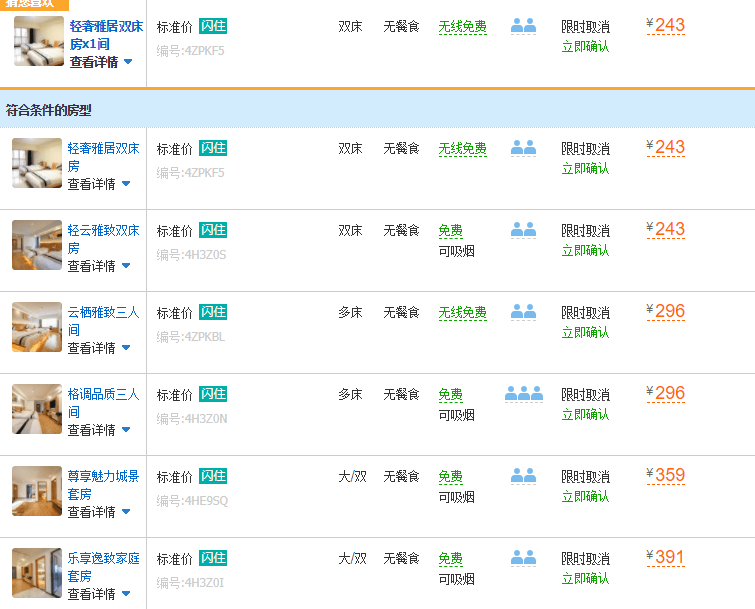
Task: View the 格调品质三人间 room photo thumbnail
Action: (37, 409)
